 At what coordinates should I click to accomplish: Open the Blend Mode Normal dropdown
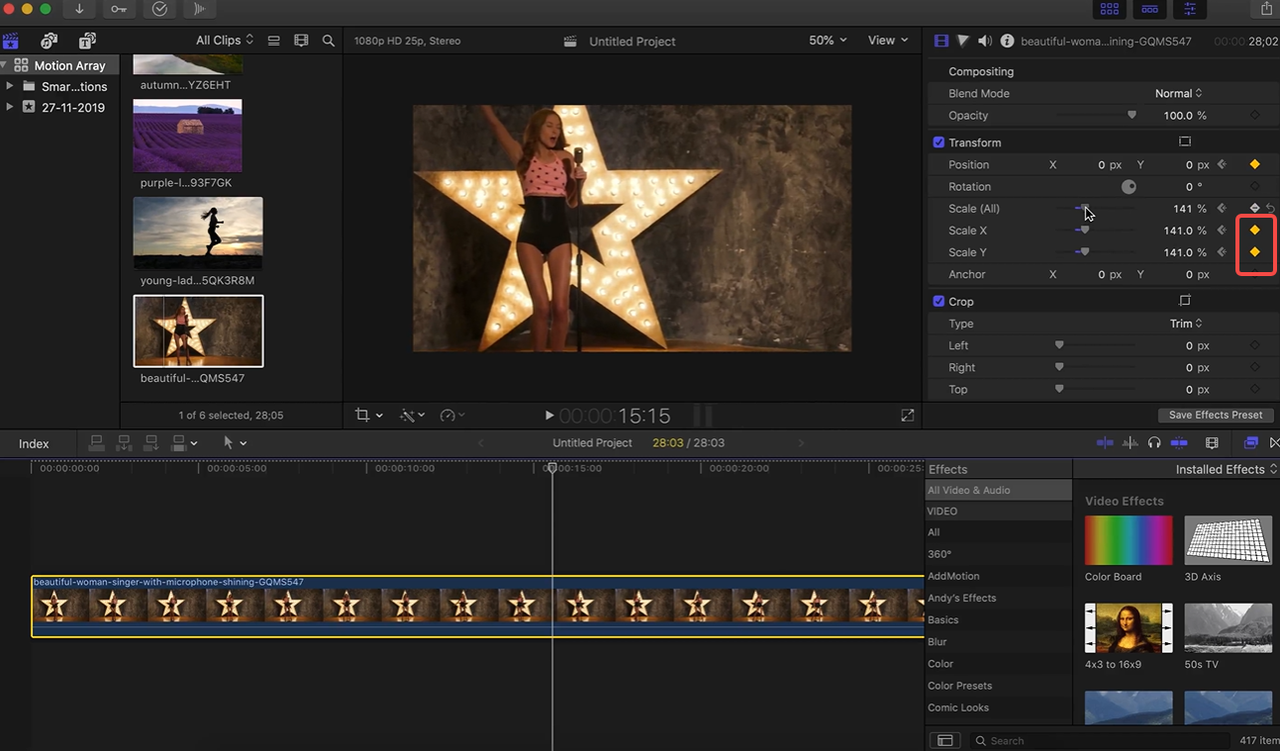(x=1178, y=94)
